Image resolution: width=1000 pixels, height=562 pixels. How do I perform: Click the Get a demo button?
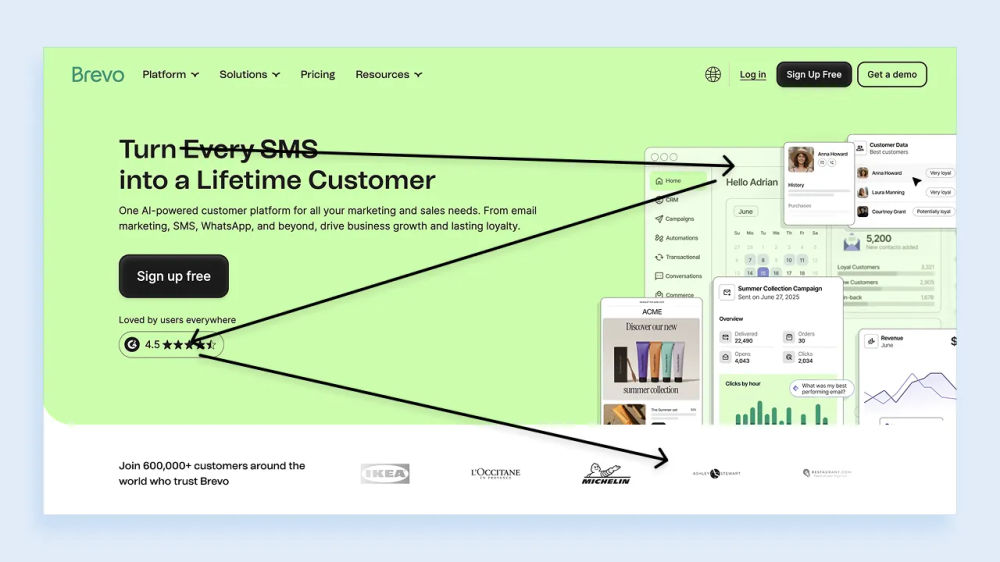pos(892,75)
